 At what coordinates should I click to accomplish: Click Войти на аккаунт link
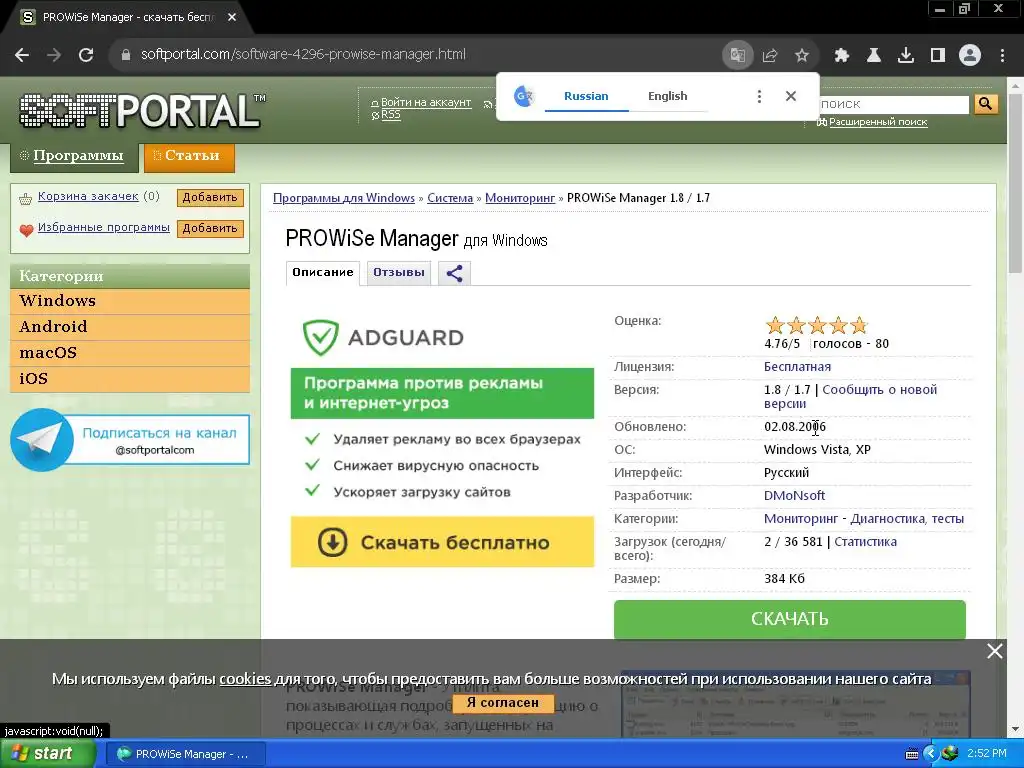(x=426, y=103)
